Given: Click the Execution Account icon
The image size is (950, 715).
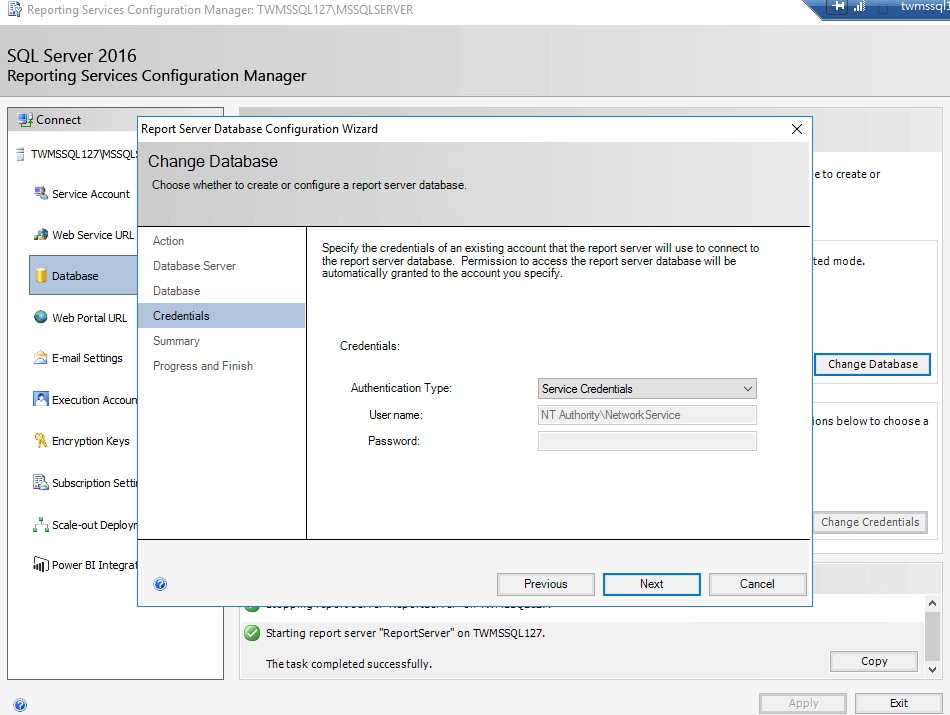Looking at the screenshot, I should tap(41, 399).
